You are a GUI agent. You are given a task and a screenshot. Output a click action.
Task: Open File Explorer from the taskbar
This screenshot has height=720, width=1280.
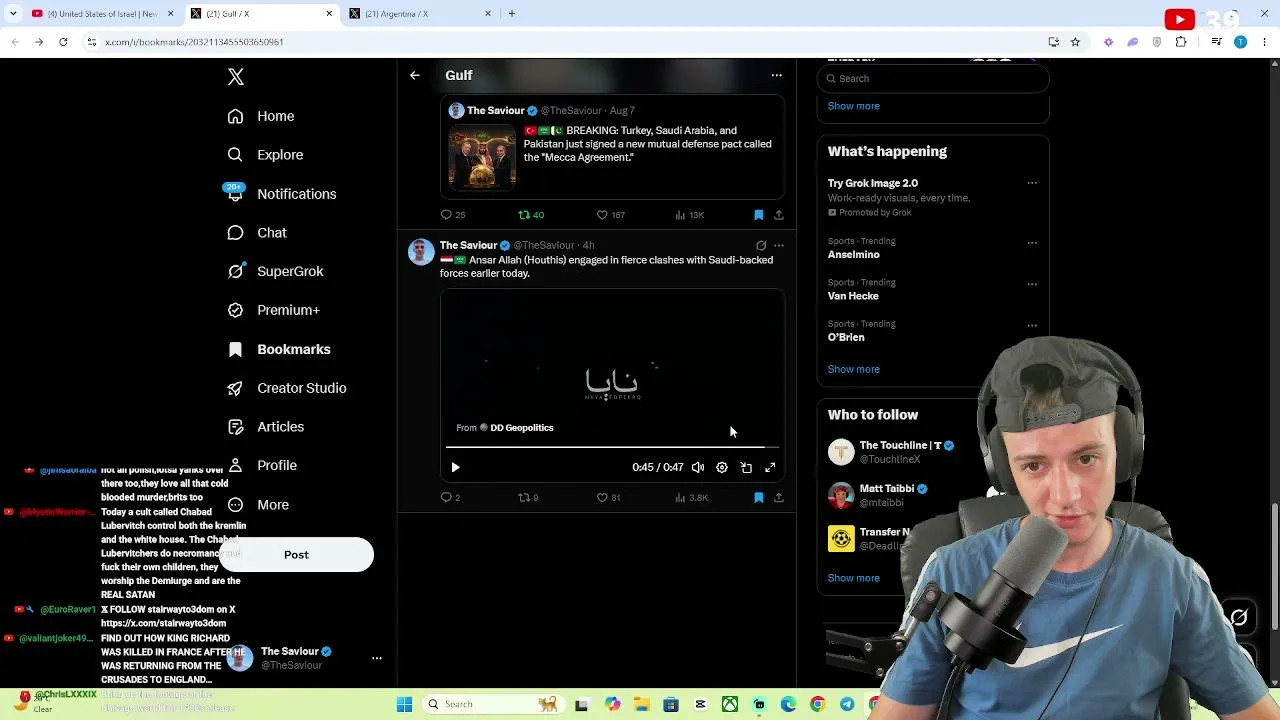[x=641, y=705]
